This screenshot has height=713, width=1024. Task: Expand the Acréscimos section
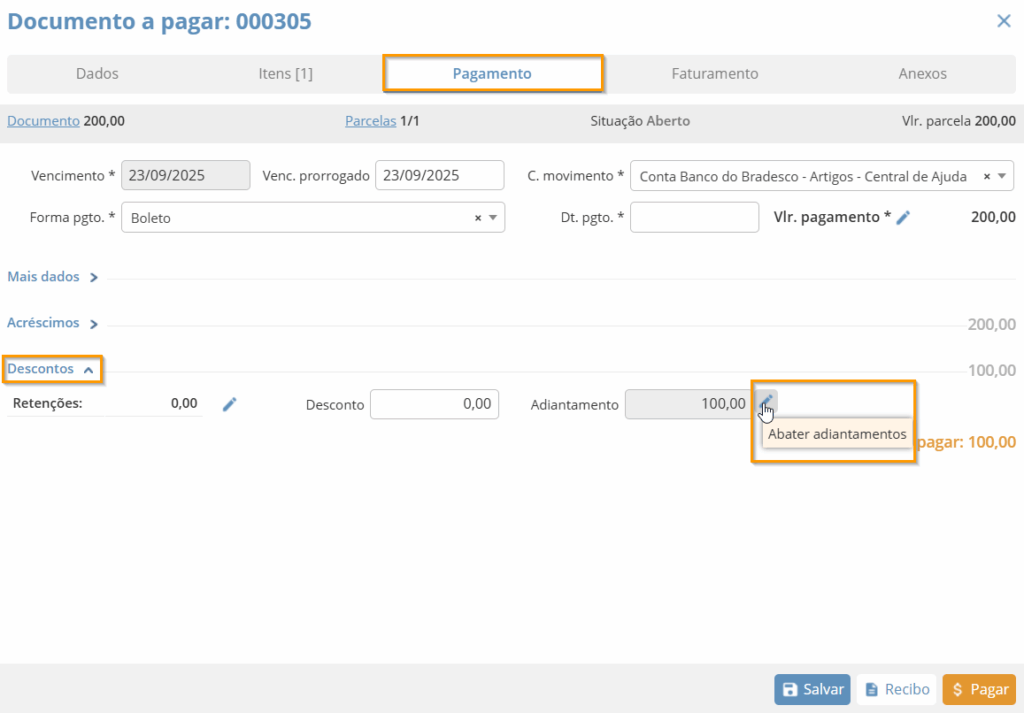(x=53, y=324)
